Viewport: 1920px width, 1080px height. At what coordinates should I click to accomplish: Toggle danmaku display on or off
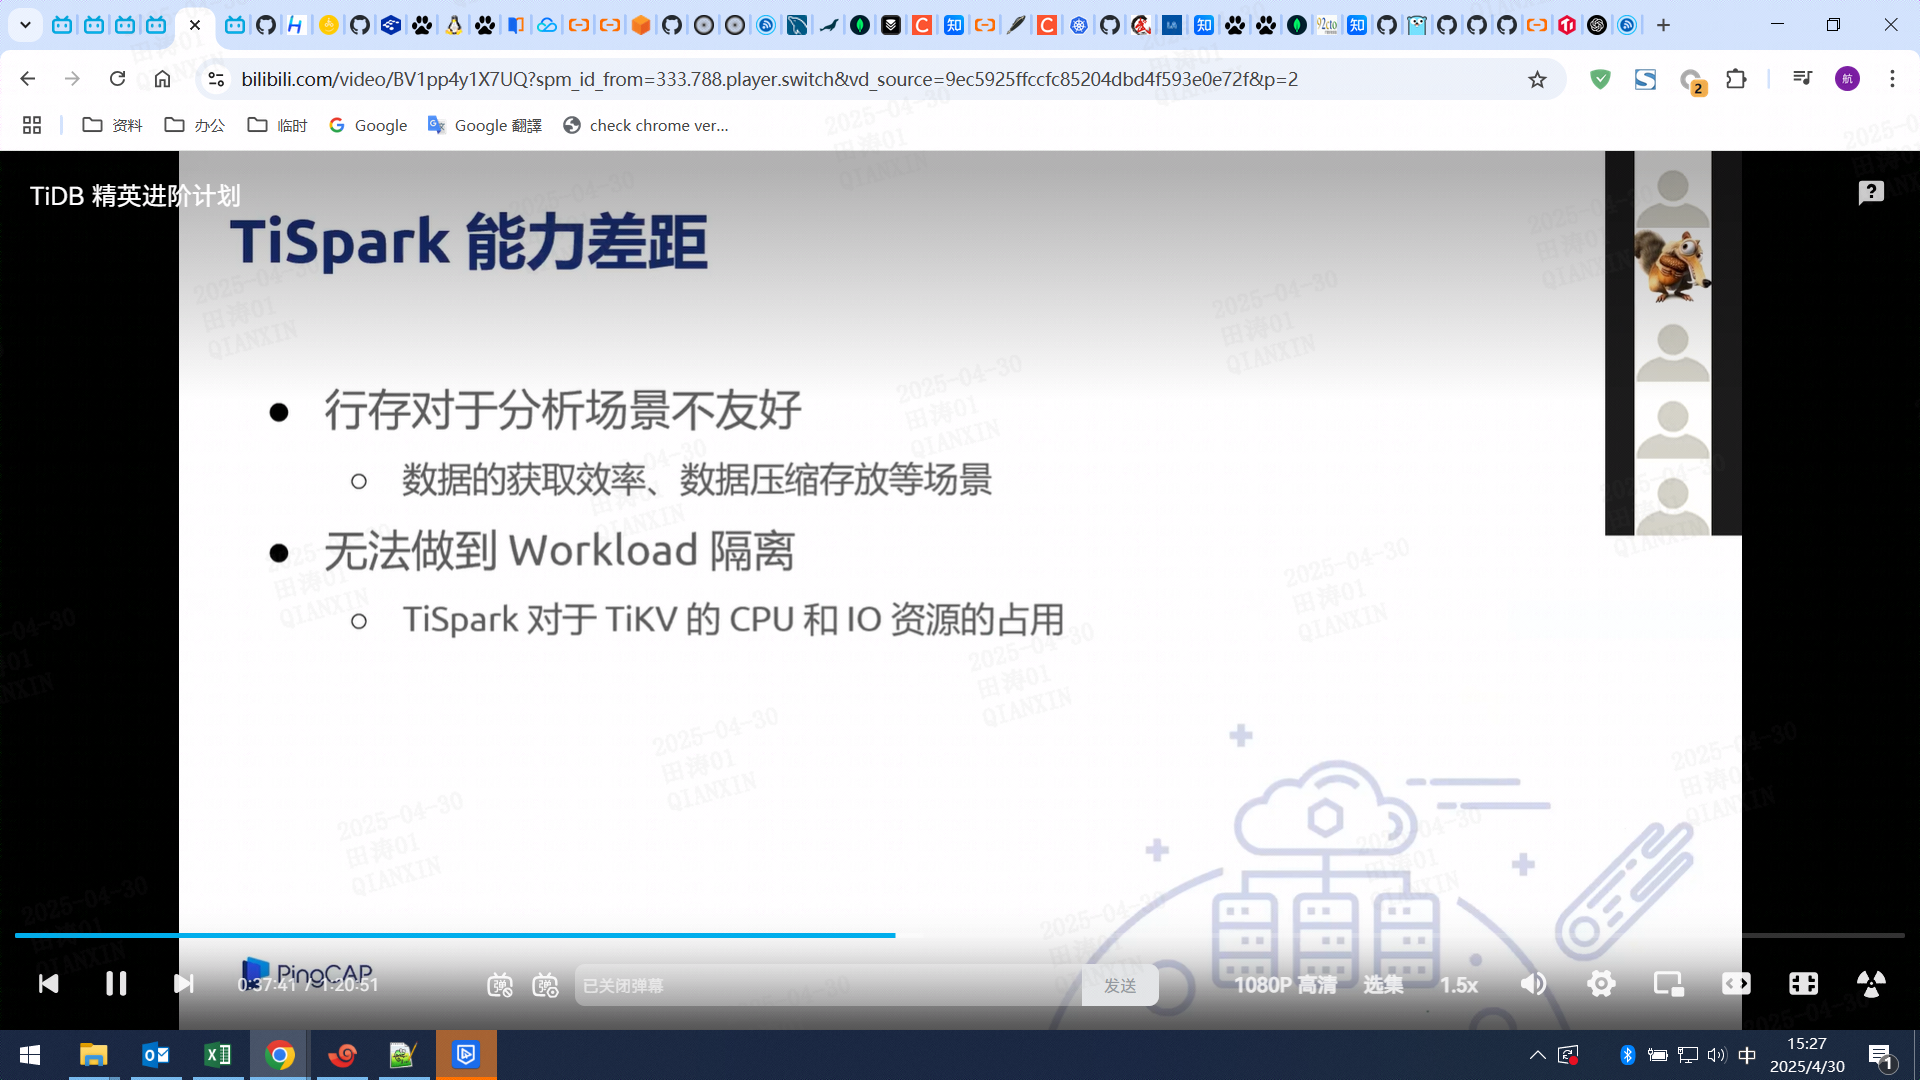(x=499, y=985)
